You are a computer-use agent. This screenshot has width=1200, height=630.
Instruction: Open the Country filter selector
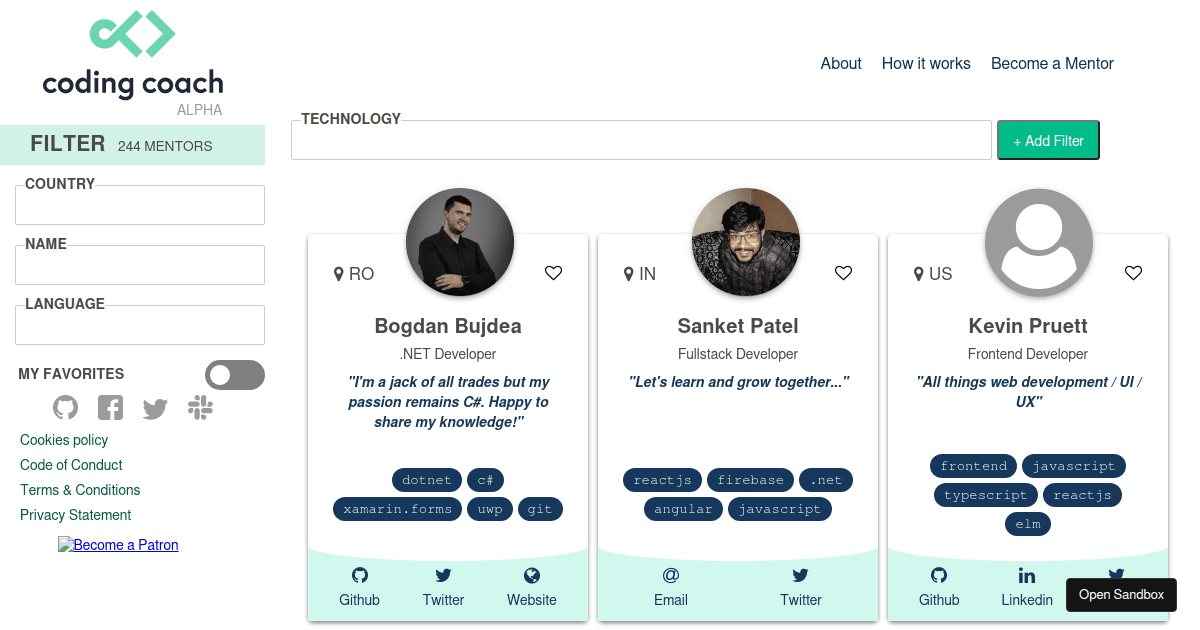[139, 205]
